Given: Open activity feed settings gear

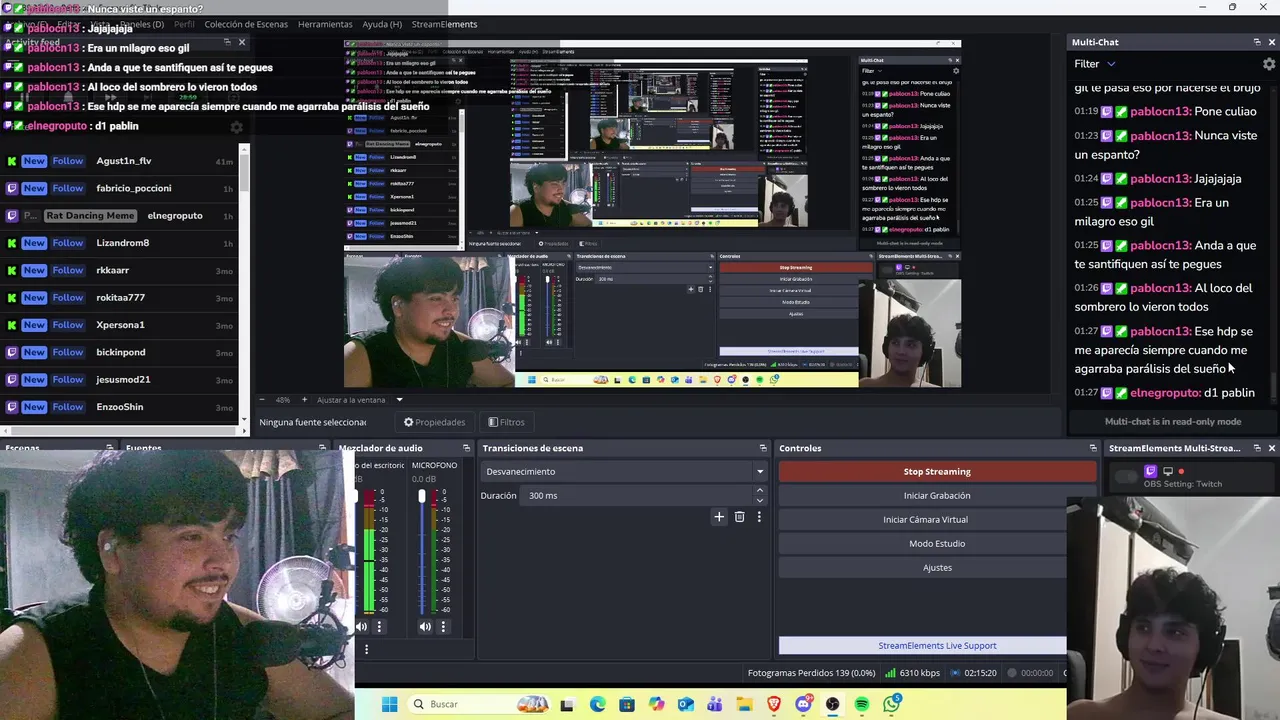Looking at the screenshot, I should coord(236,127).
